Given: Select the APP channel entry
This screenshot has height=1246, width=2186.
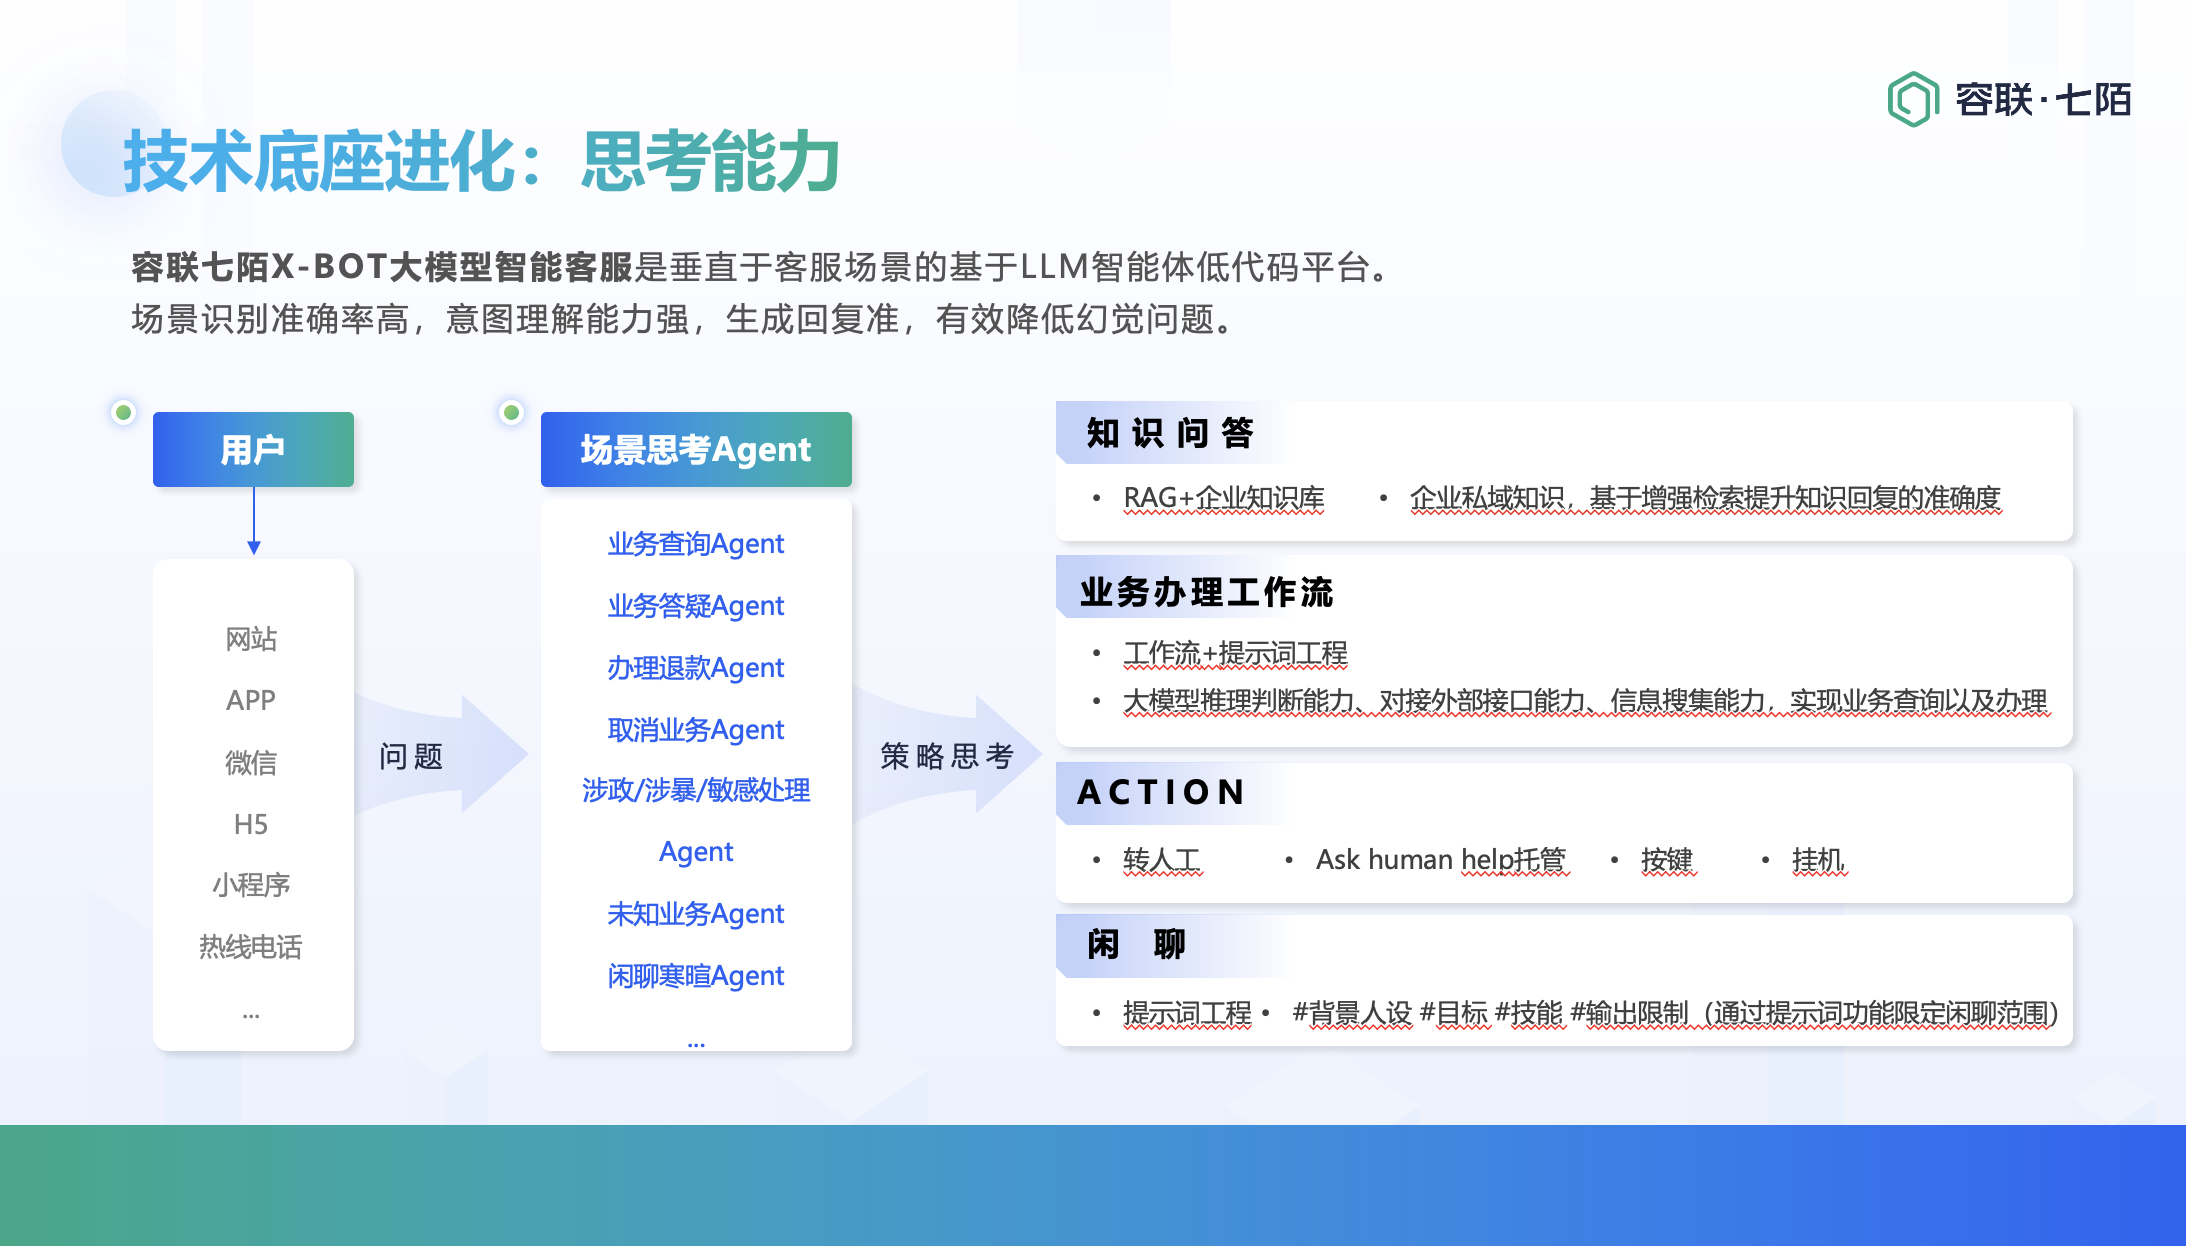Looking at the screenshot, I should pyautogui.click(x=251, y=700).
